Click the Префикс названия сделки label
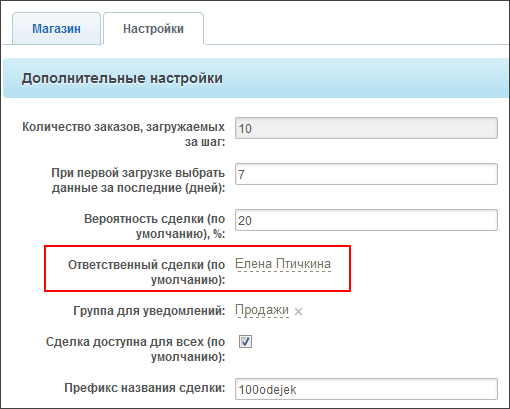Image resolution: width=510 pixels, height=409 pixels. [x=145, y=388]
